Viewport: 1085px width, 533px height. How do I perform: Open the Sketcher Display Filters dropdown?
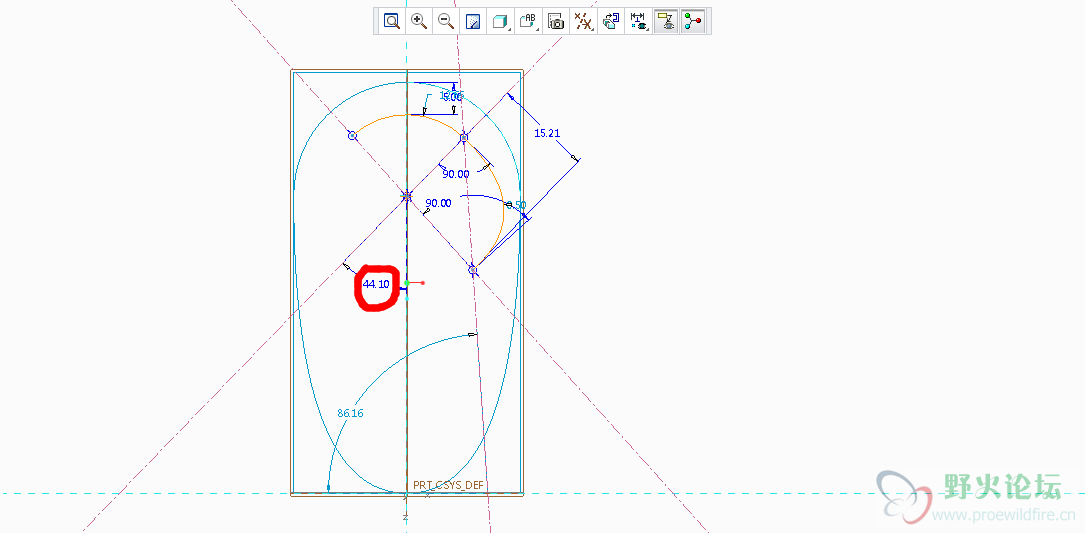639,21
